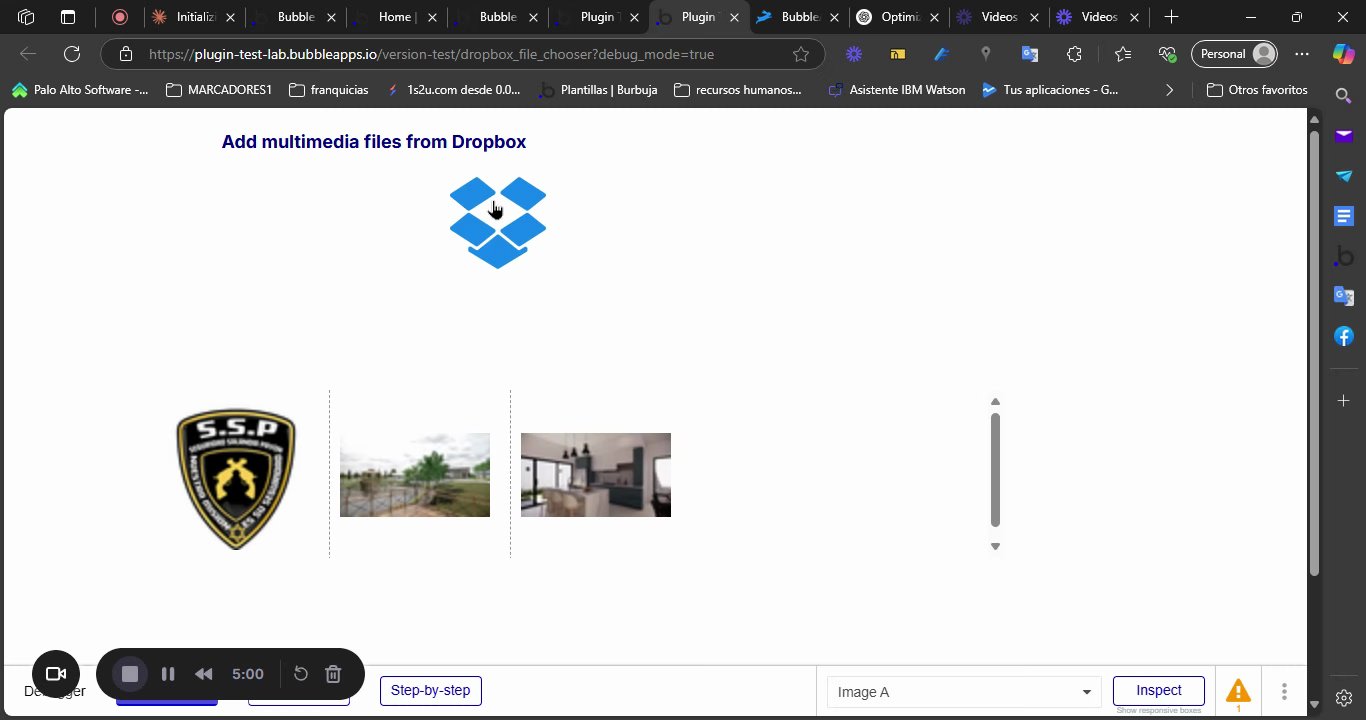Screen dimensions: 1366x720
Task: Click the Step-by-step debugger button
Action: (431, 691)
